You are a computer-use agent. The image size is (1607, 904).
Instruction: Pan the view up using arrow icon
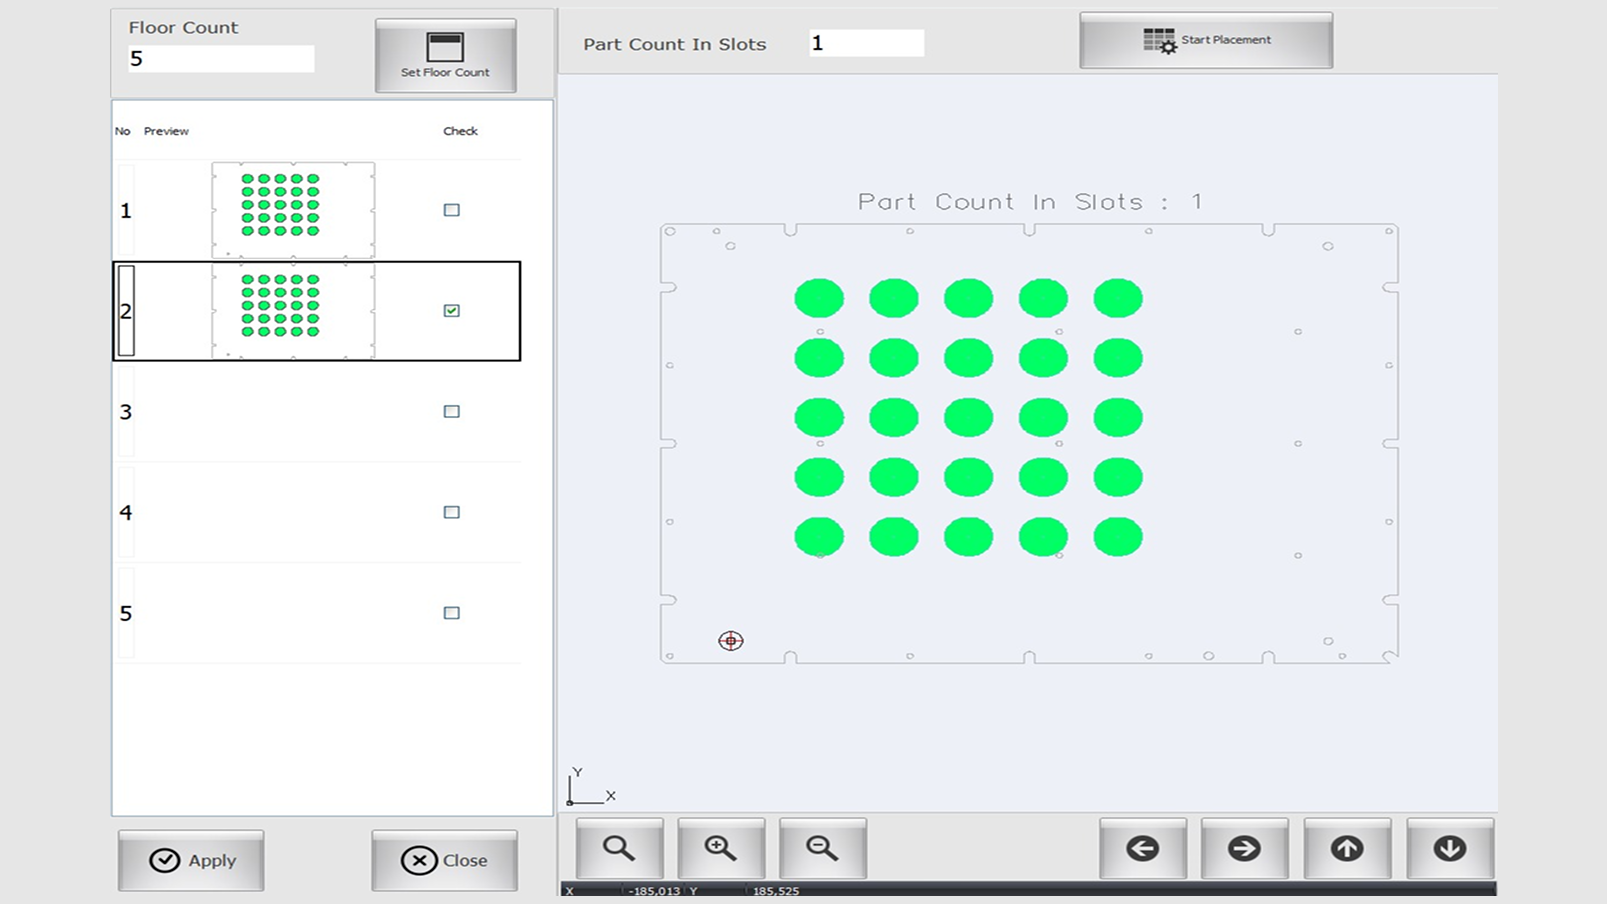pyautogui.click(x=1348, y=847)
